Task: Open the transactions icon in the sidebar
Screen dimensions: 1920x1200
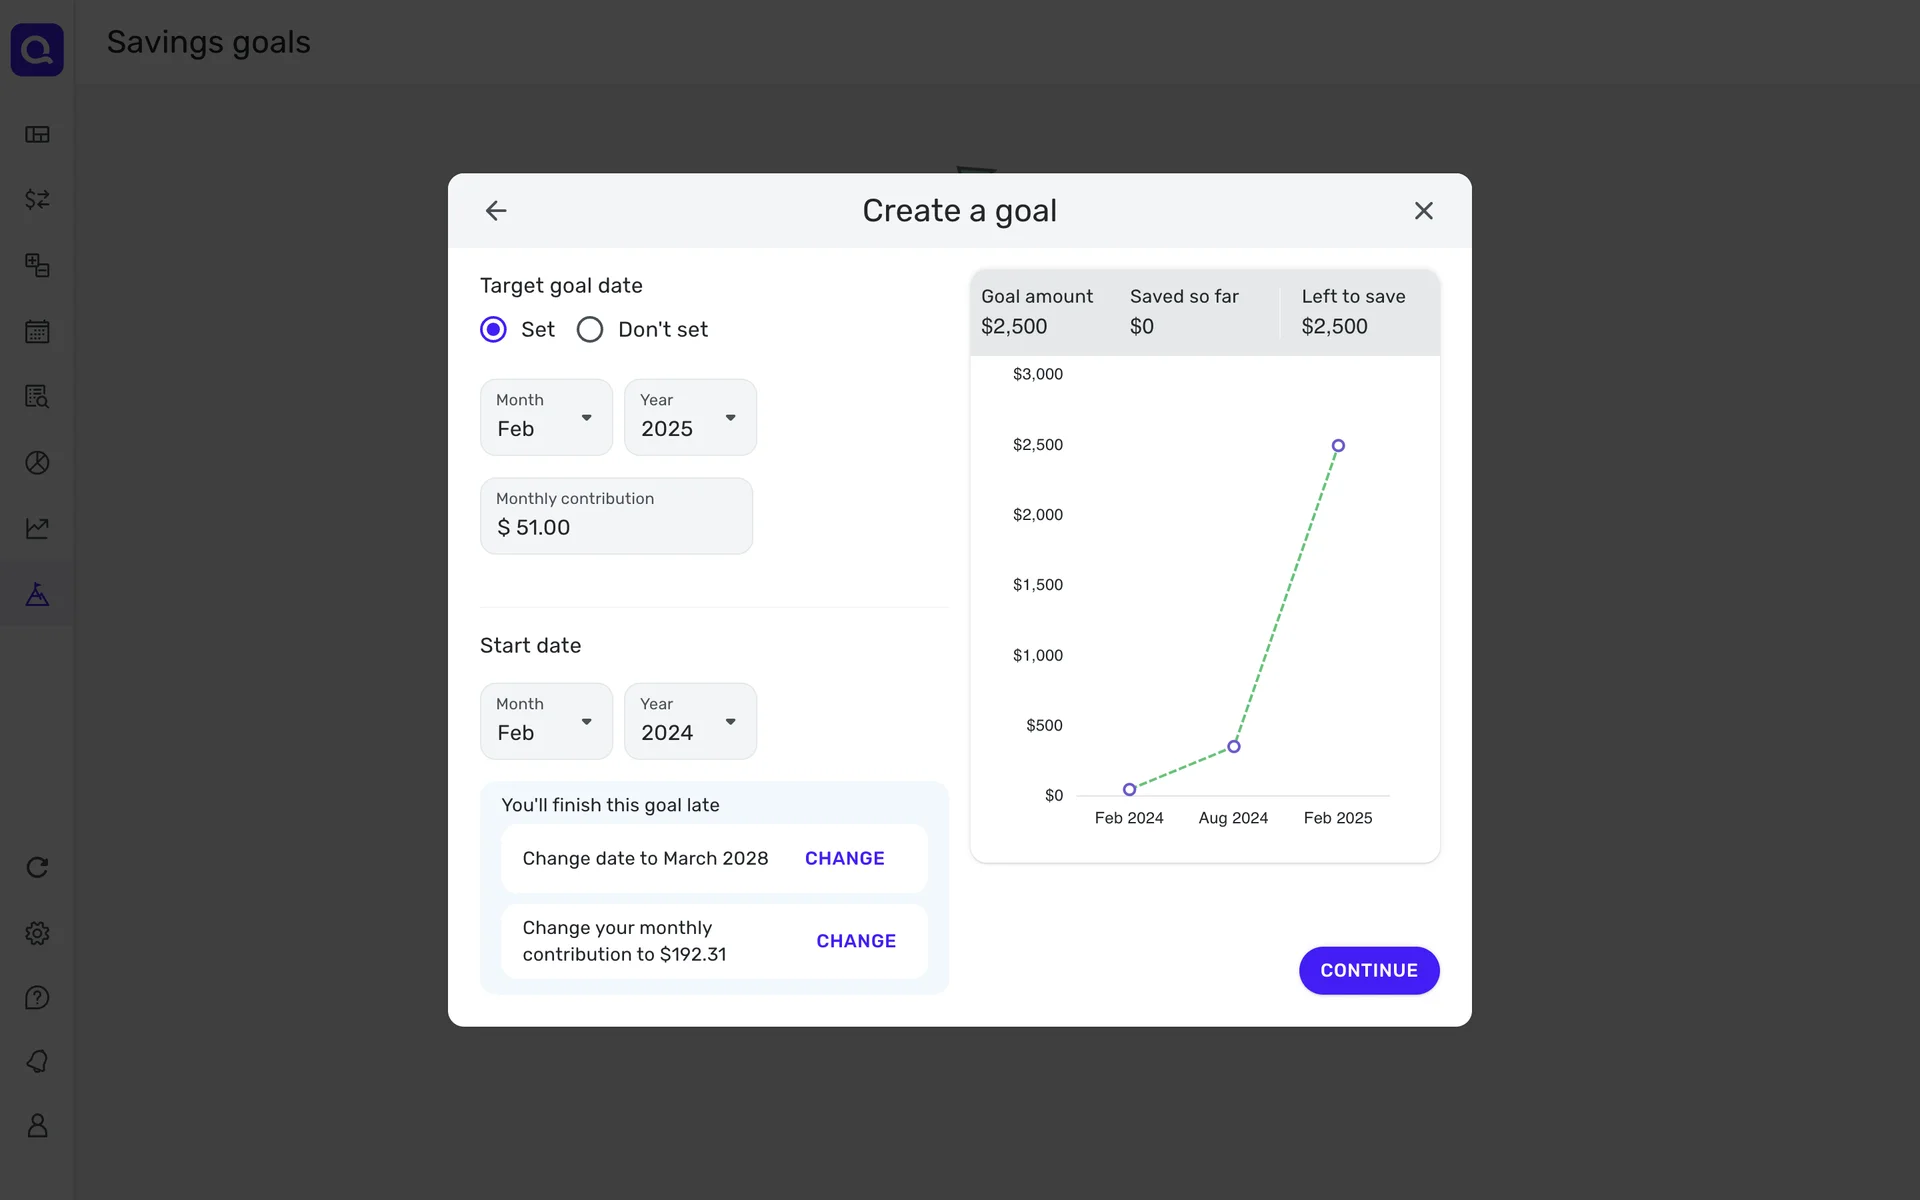Action: (37, 200)
